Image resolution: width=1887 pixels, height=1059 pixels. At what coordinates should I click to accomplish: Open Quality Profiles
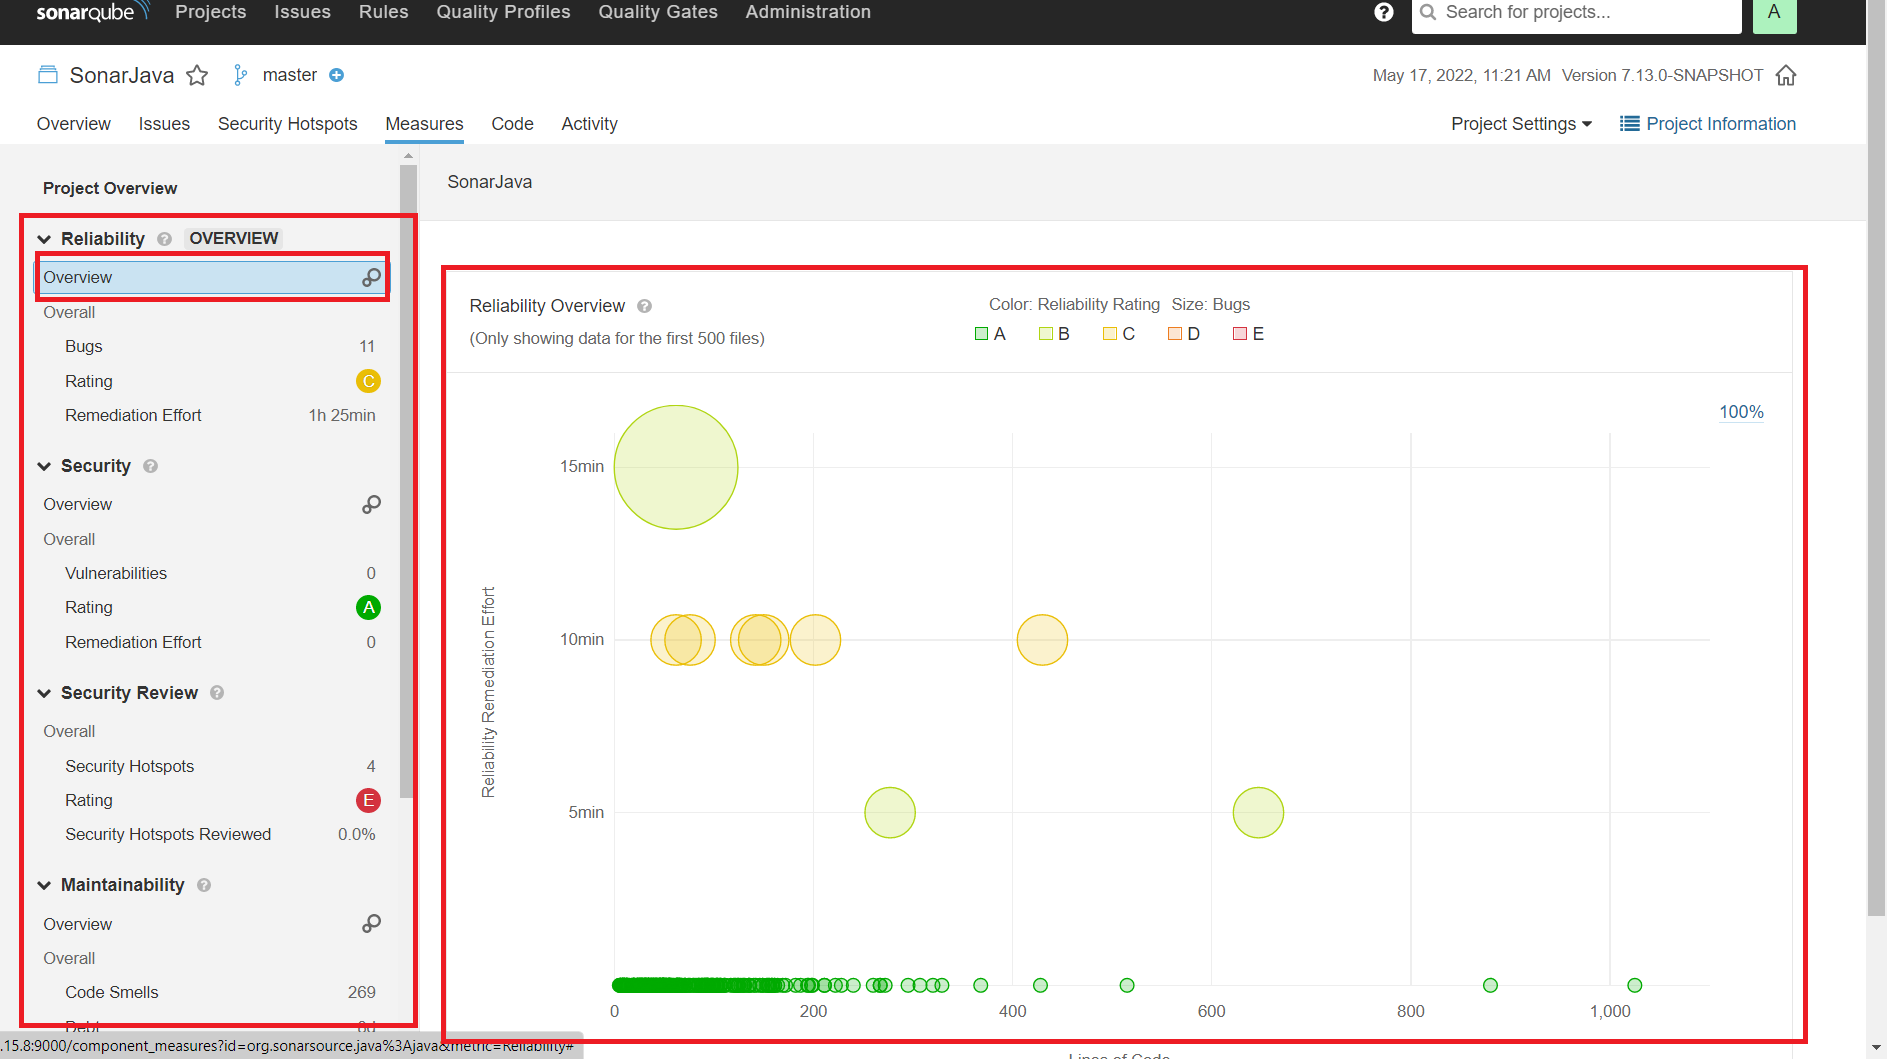point(503,12)
